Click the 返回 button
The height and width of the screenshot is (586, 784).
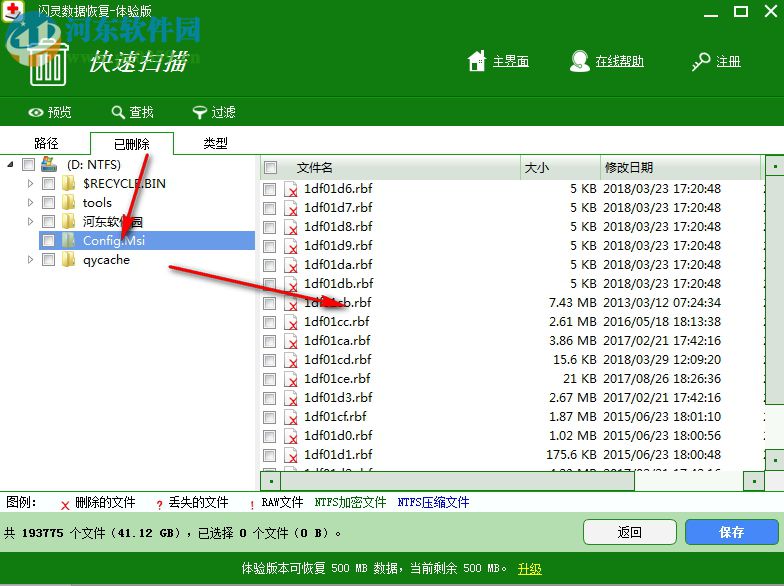coord(630,532)
